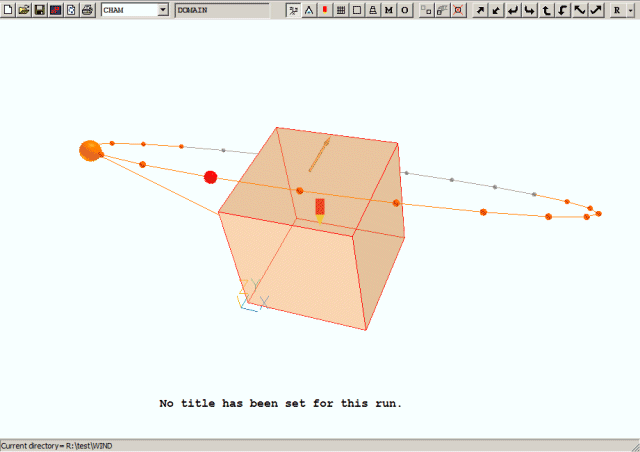Click the pedestal-shaped toolbar icon
640x452 pixels.
(x=373, y=10)
